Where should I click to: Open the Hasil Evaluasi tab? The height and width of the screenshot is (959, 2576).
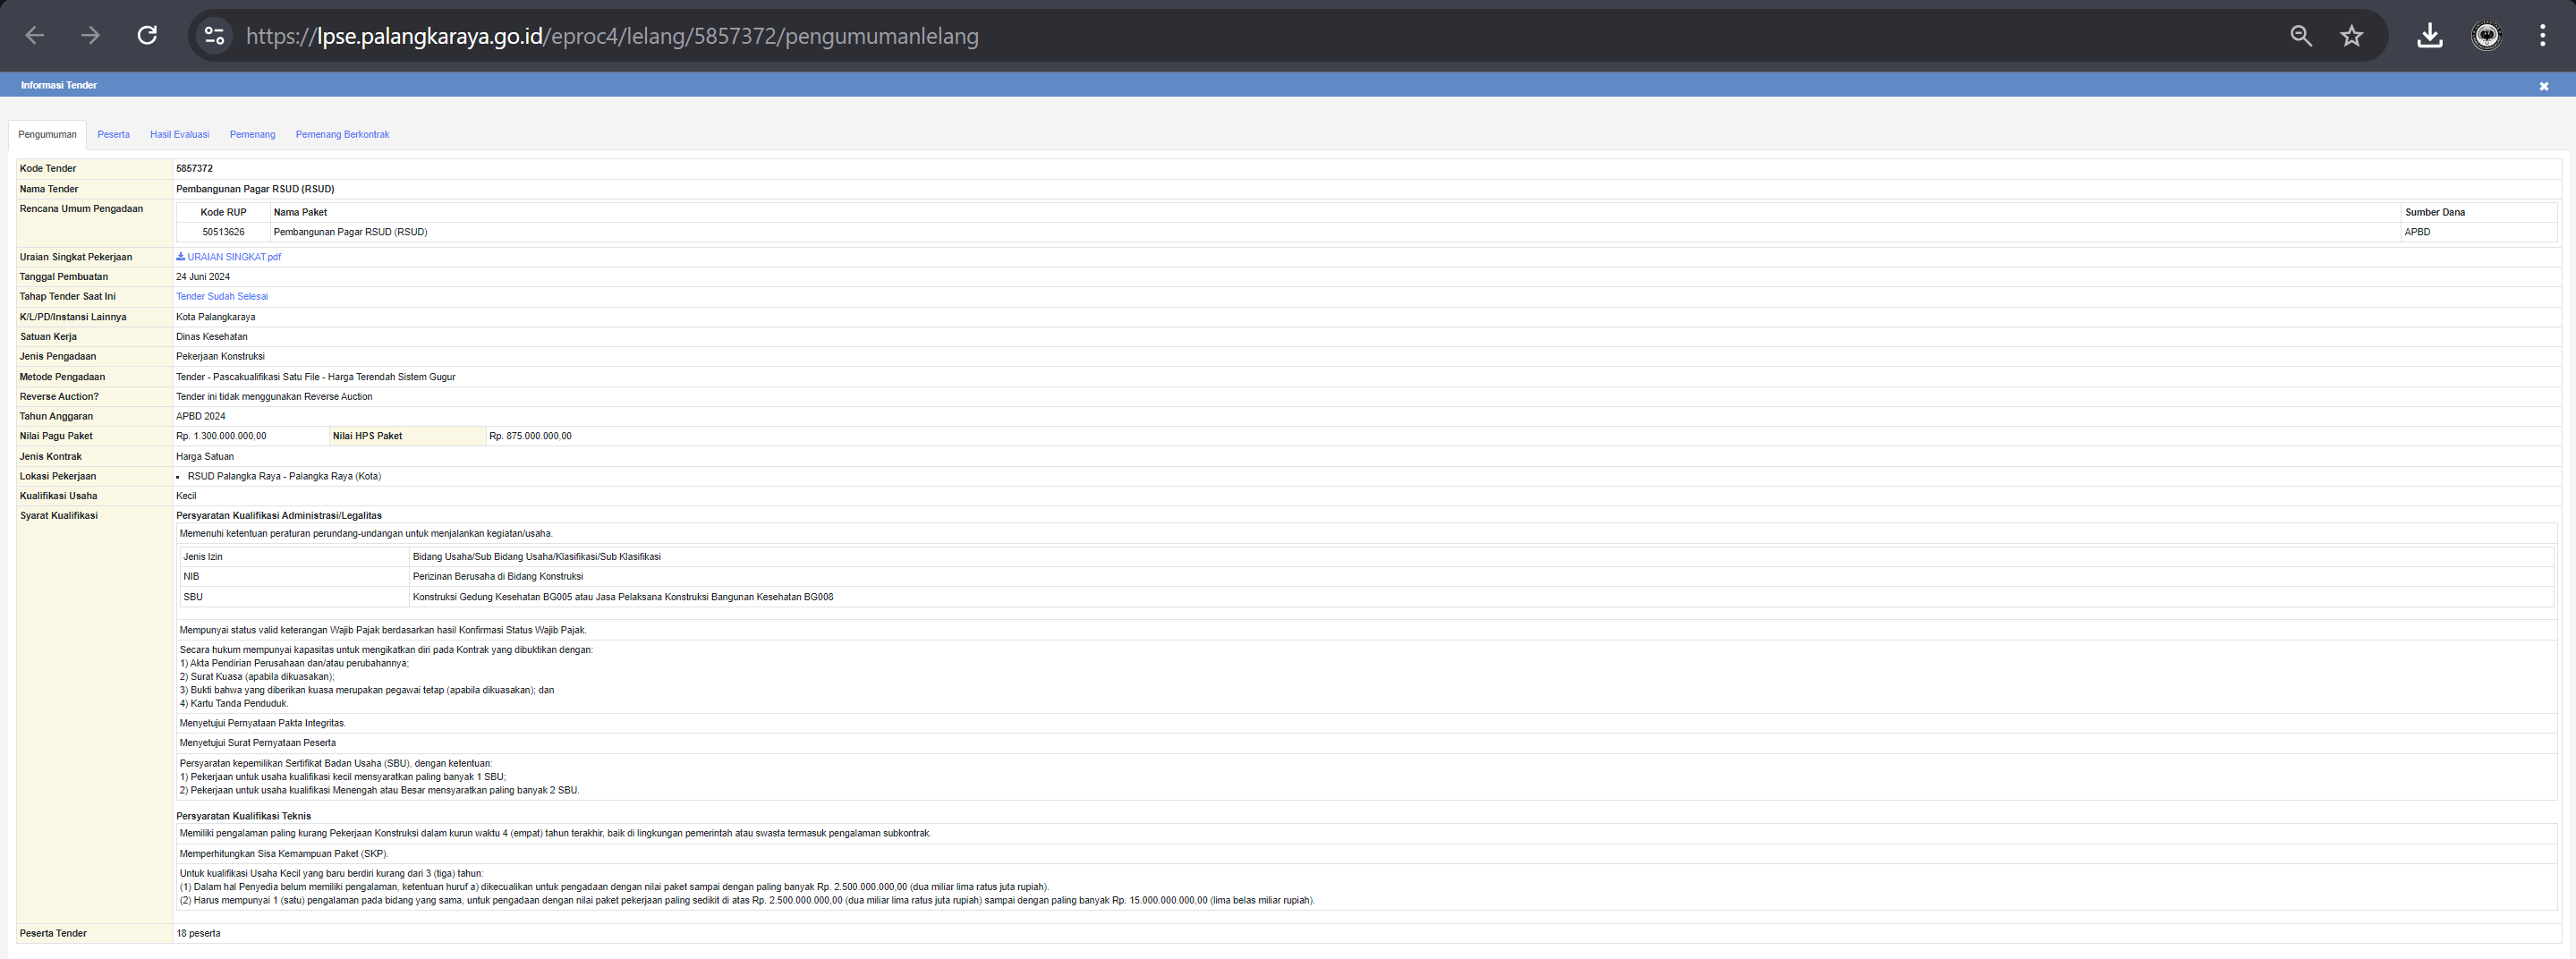click(x=179, y=134)
